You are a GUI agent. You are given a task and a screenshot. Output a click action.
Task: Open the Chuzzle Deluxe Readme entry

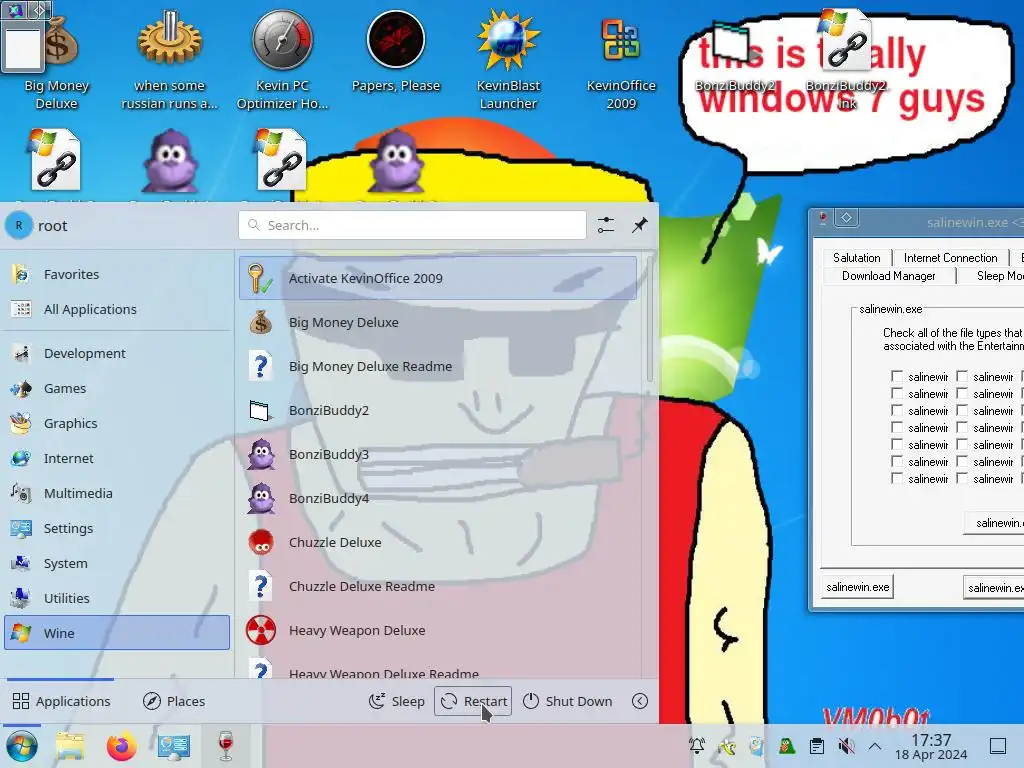(x=438, y=587)
